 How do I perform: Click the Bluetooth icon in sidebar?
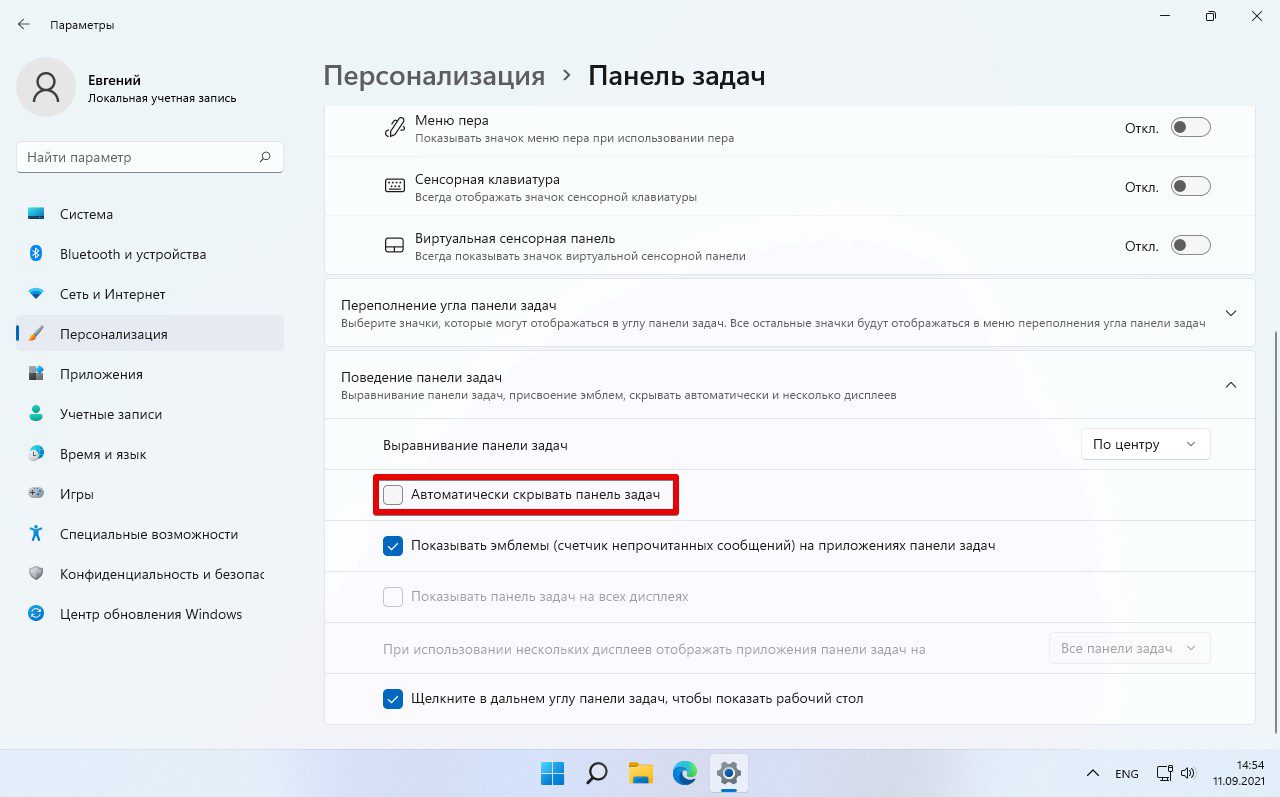pyautogui.click(x=36, y=254)
